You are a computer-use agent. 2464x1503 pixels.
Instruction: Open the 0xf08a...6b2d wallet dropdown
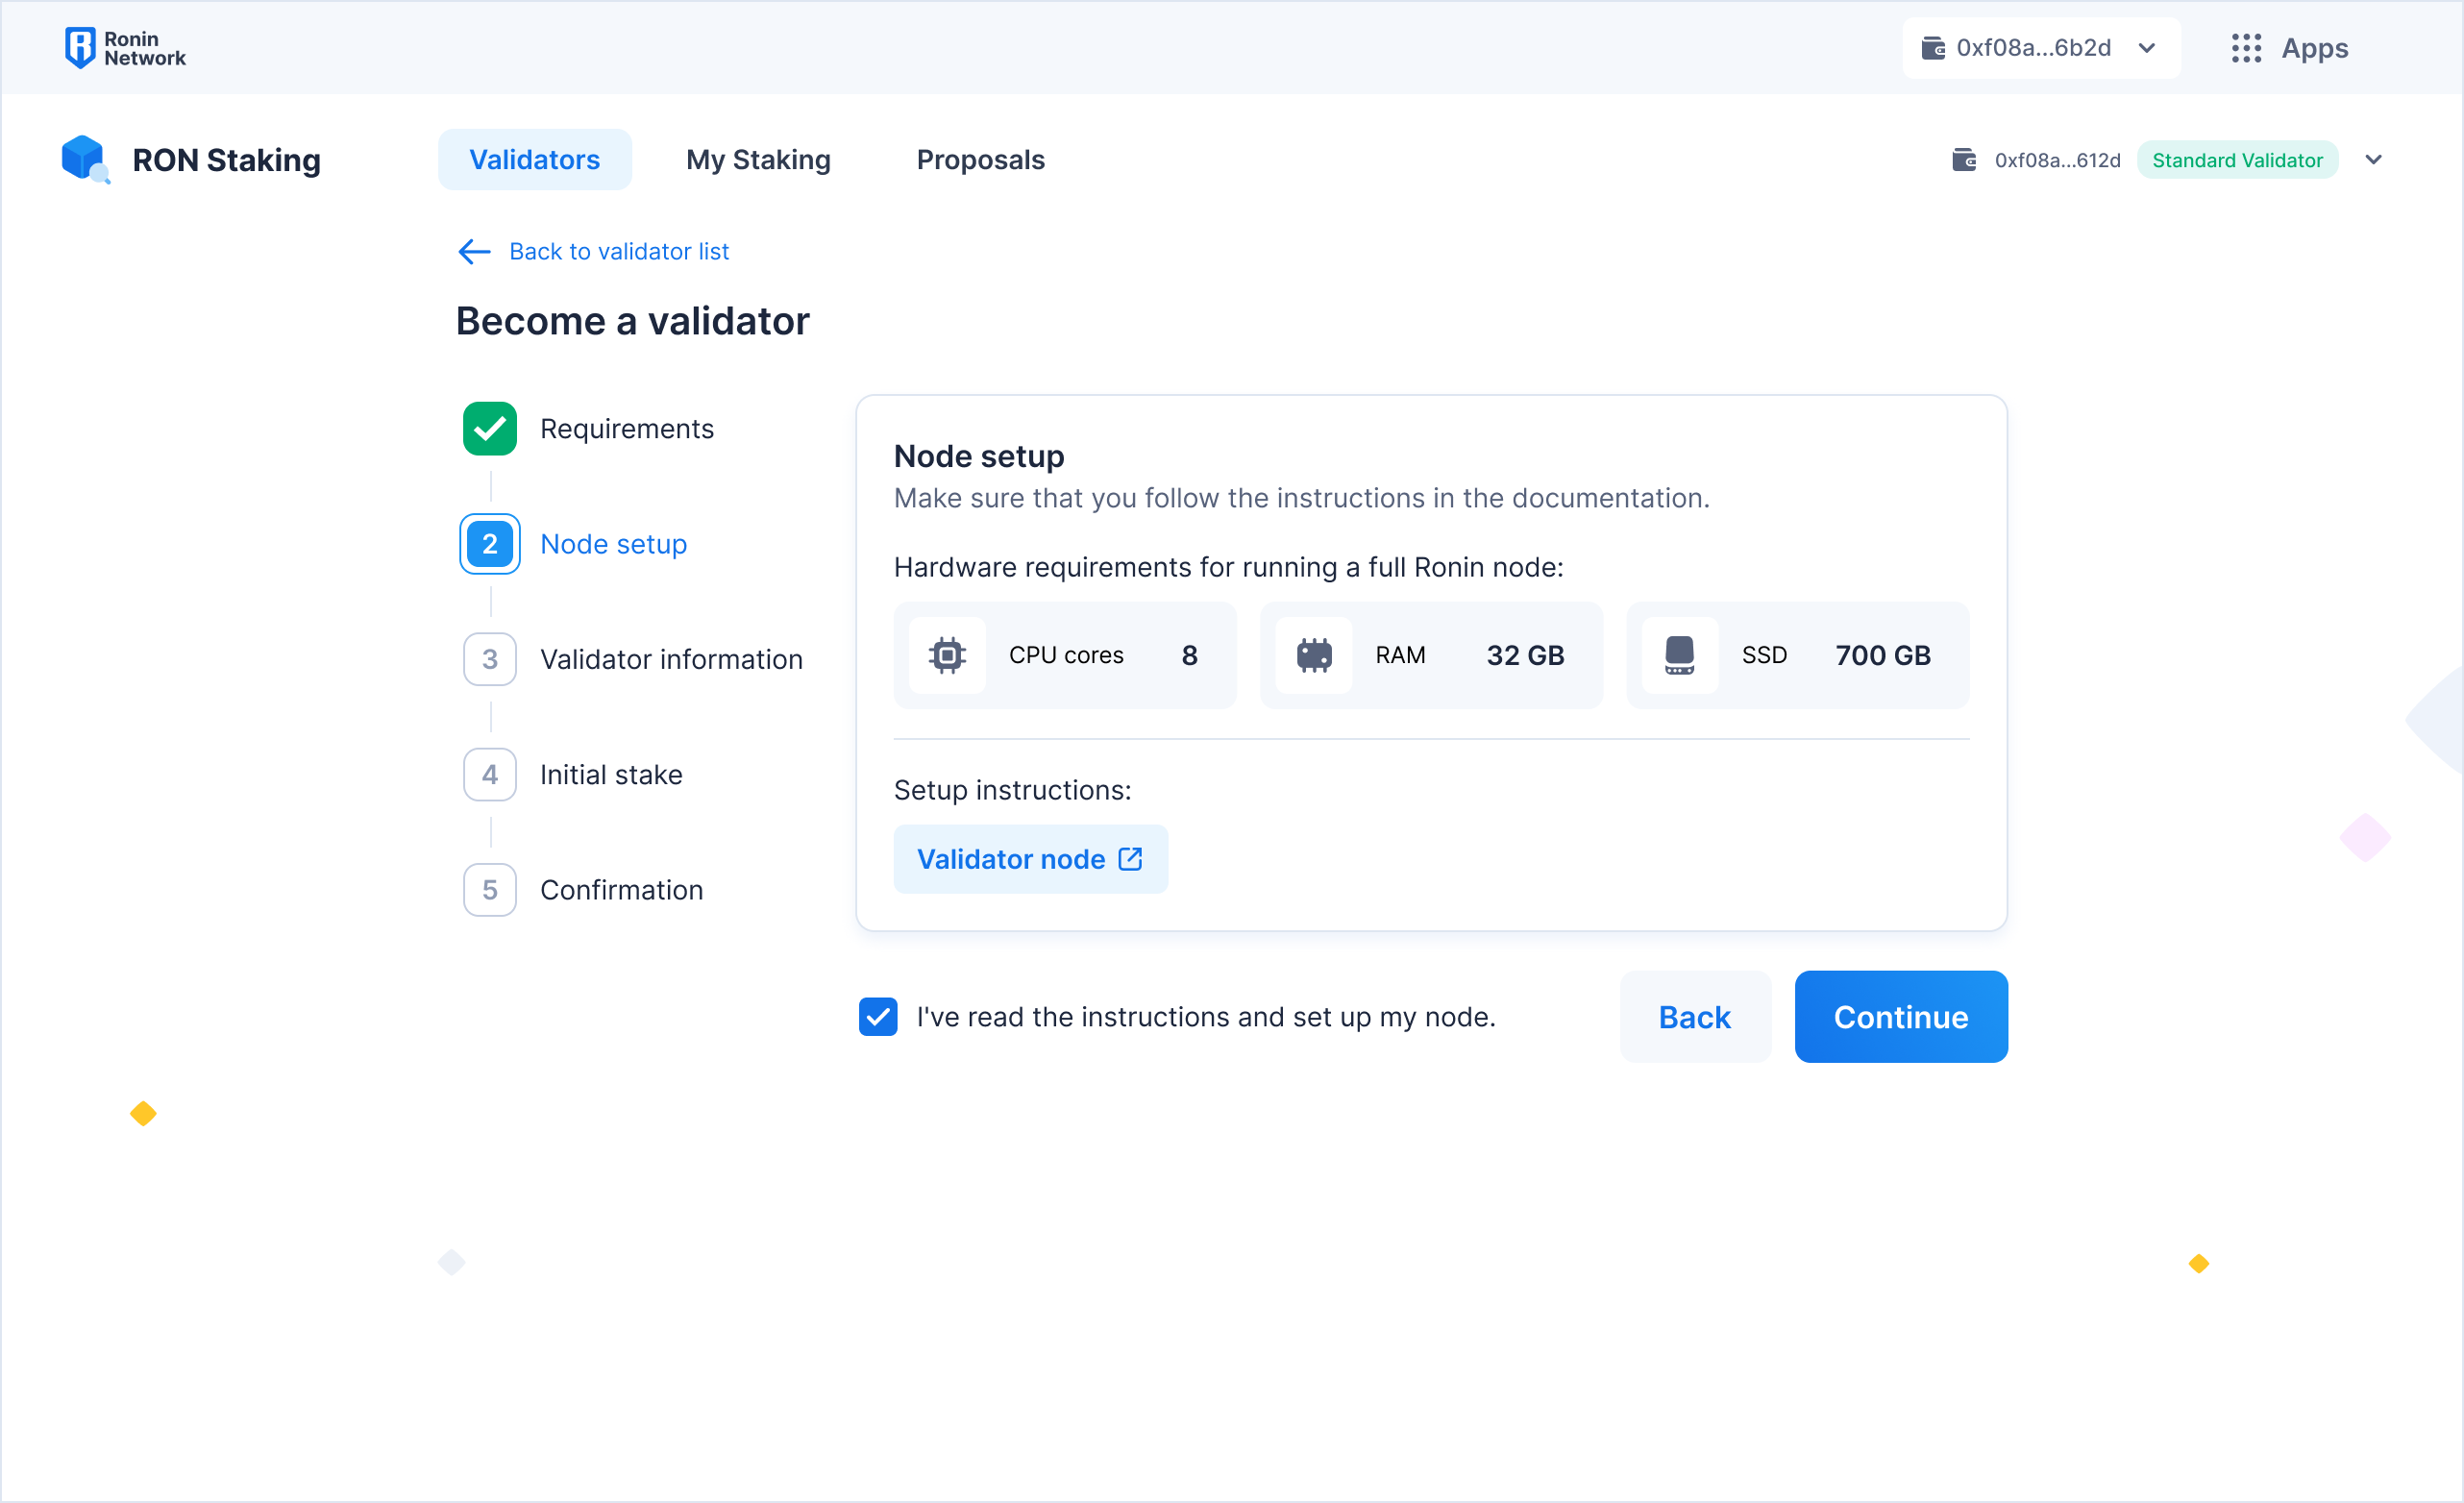click(x=2040, y=48)
